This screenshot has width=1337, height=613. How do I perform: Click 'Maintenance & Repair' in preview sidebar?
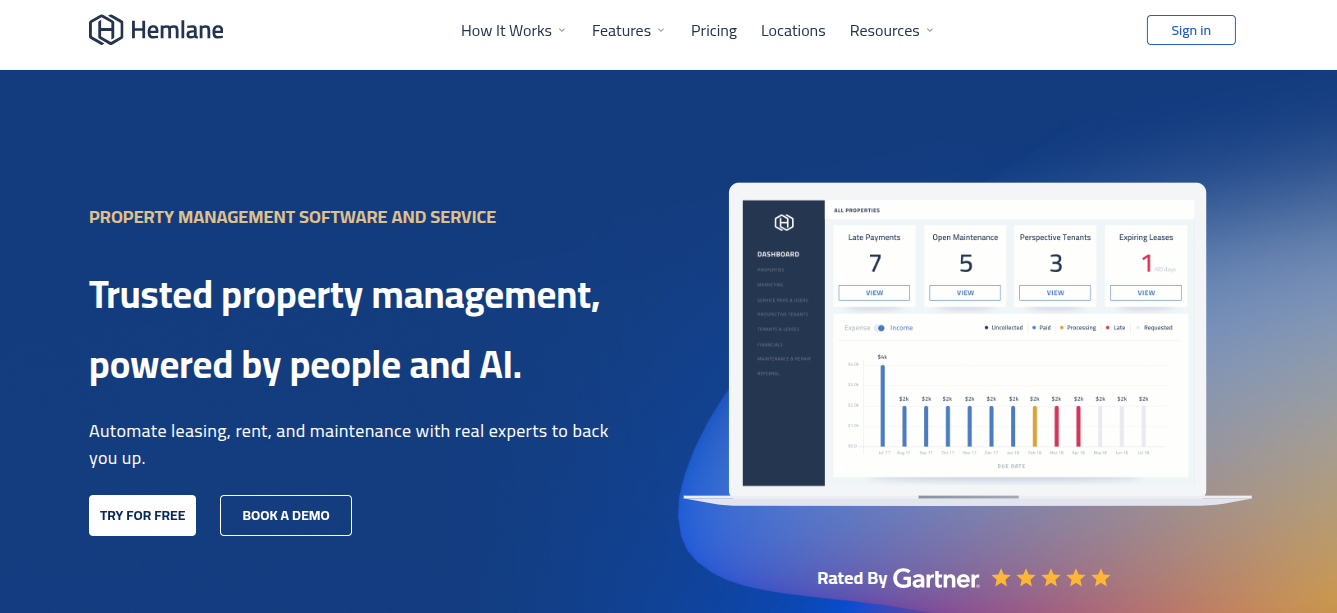[783, 359]
